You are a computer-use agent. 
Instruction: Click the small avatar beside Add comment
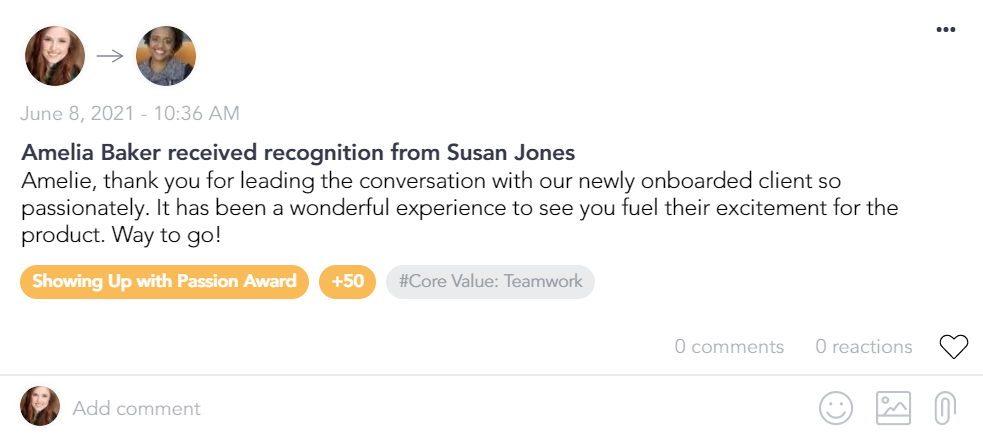point(40,407)
